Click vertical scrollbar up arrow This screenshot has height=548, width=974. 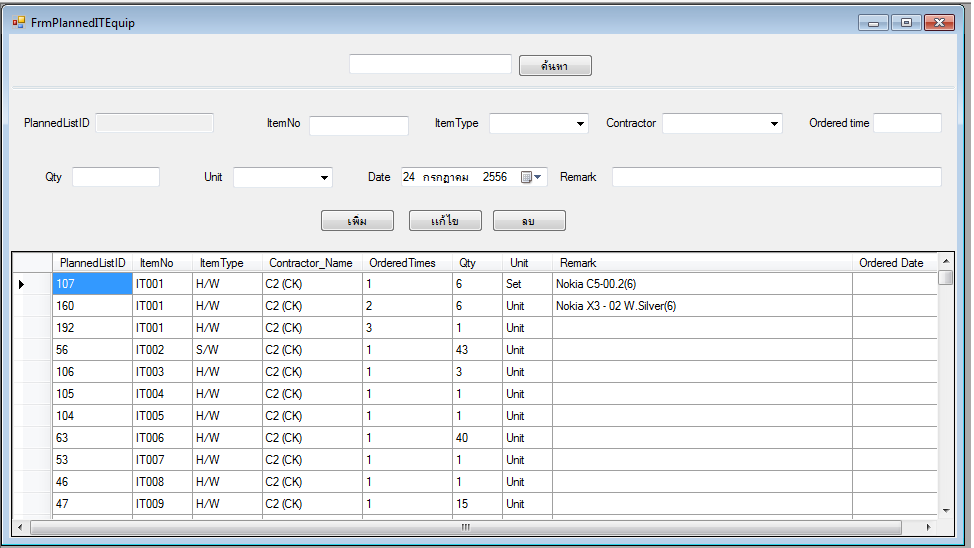945,261
